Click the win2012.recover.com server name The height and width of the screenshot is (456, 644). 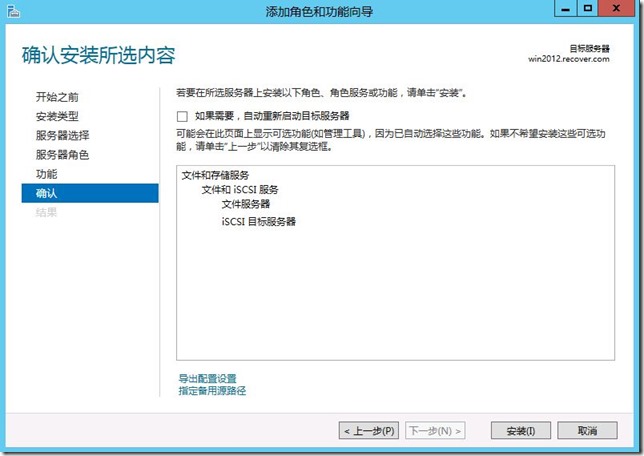pos(568,59)
